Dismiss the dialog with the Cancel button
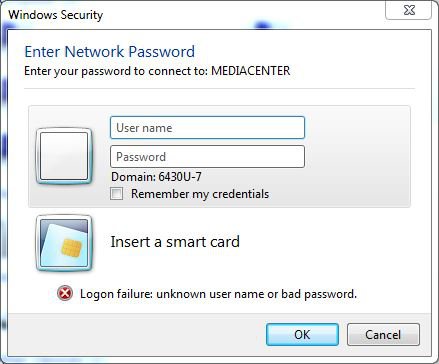This screenshot has height=364, width=439. 383,334
